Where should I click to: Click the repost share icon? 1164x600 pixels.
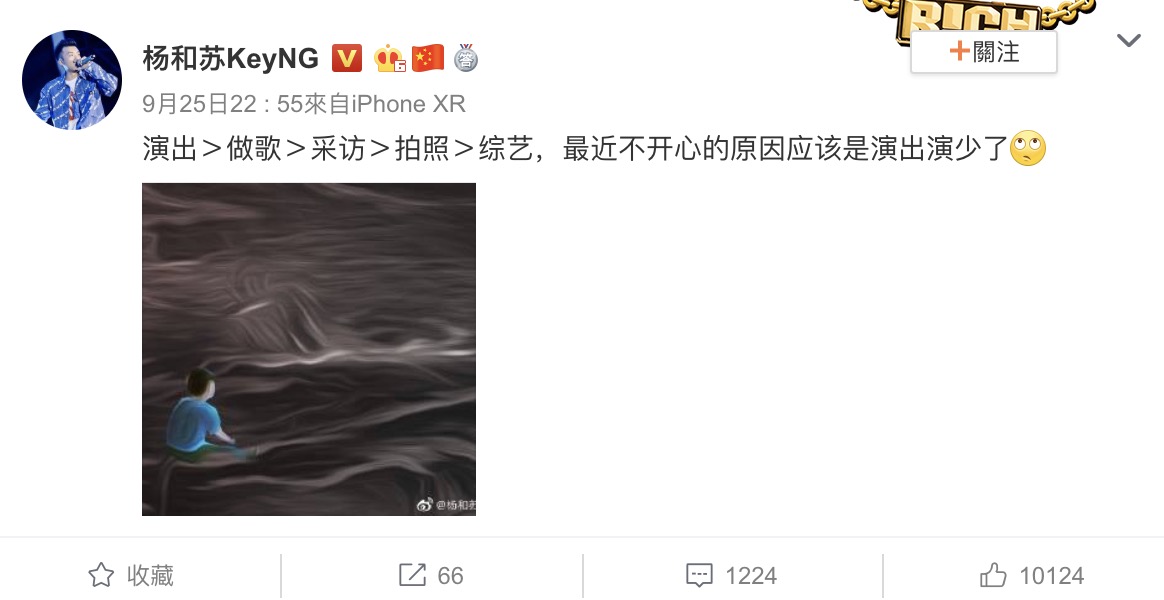[x=412, y=575]
